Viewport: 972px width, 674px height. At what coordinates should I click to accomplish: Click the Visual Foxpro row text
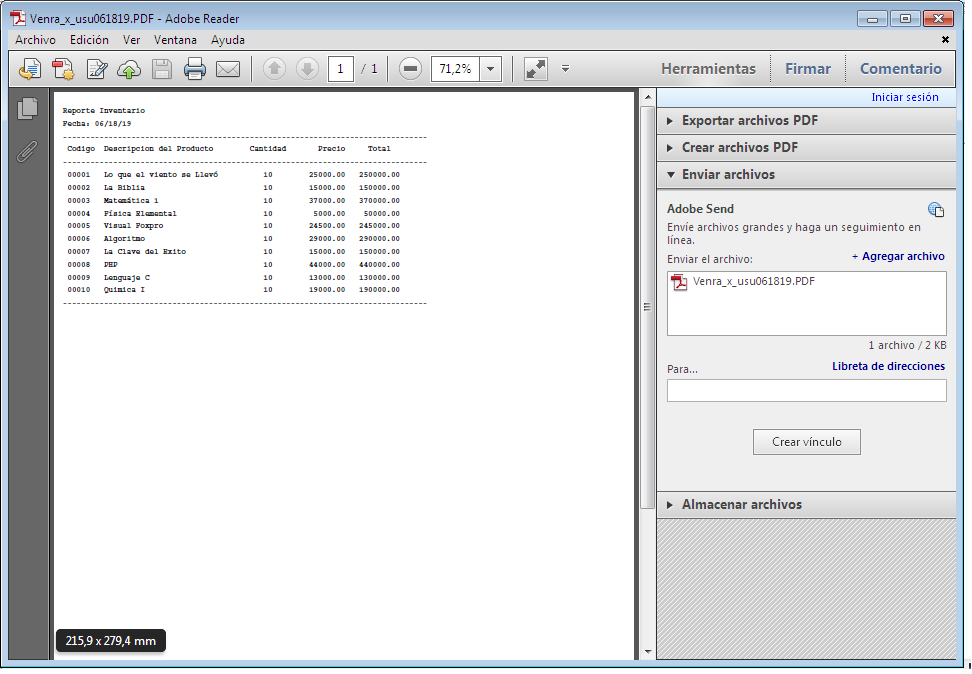pos(133,226)
